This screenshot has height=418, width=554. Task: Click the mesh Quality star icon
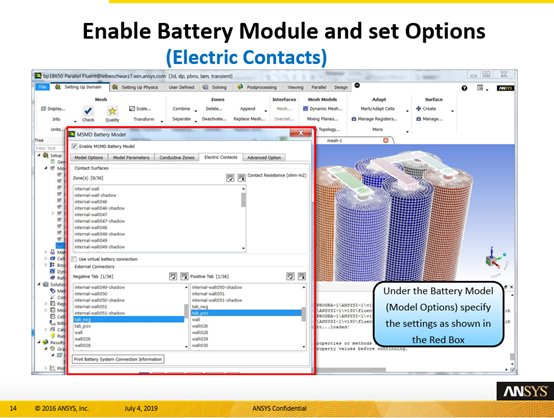[112, 111]
